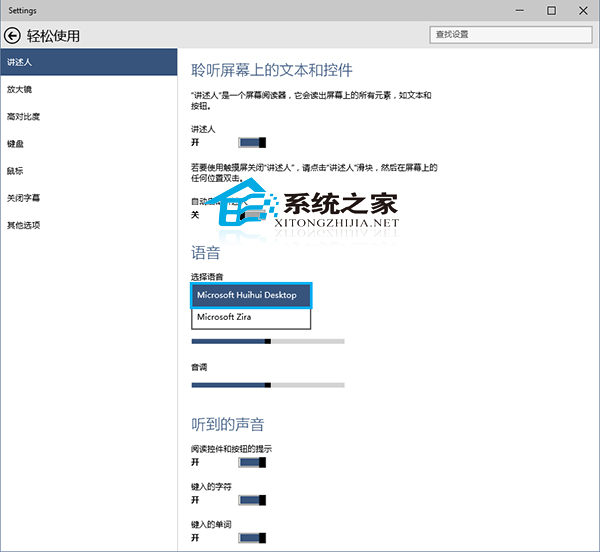Screen dimensions: 600x552
Task: Click the 选择语音 label
Action: click(x=207, y=277)
